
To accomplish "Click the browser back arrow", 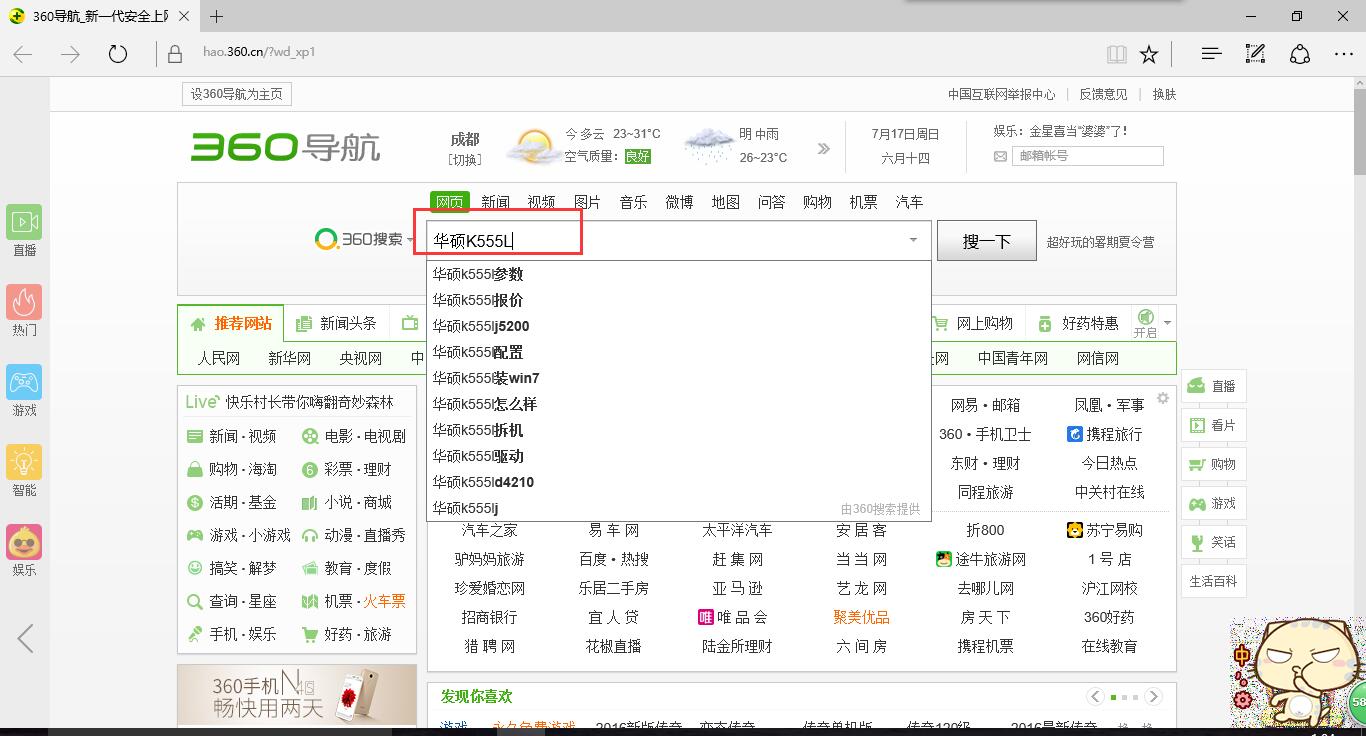I will tap(23, 54).
